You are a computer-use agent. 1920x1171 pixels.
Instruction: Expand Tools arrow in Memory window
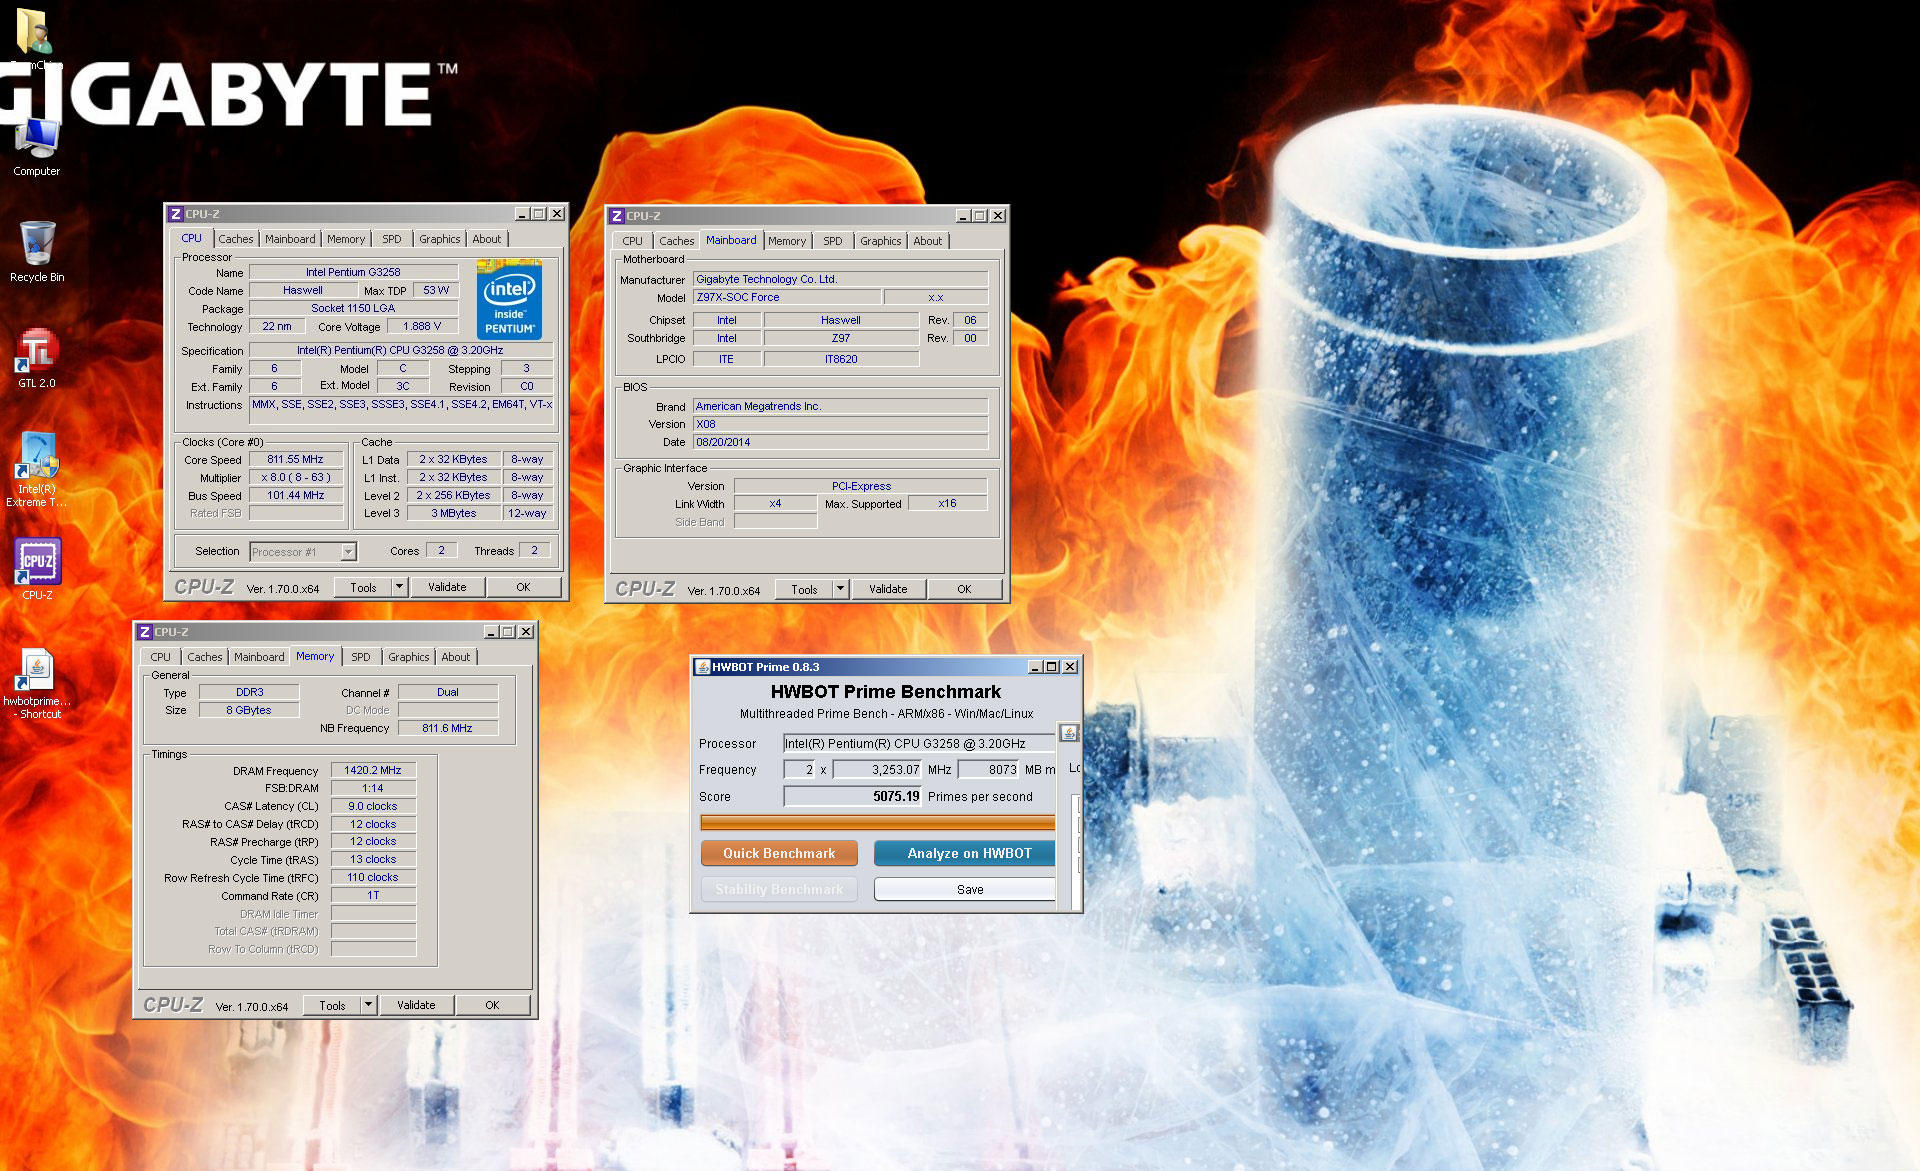368,1005
